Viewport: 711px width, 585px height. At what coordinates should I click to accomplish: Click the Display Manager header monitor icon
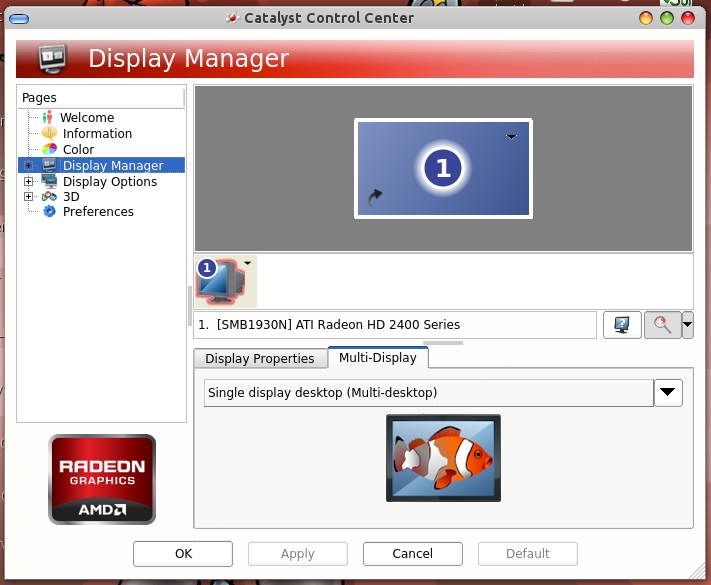(52, 59)
